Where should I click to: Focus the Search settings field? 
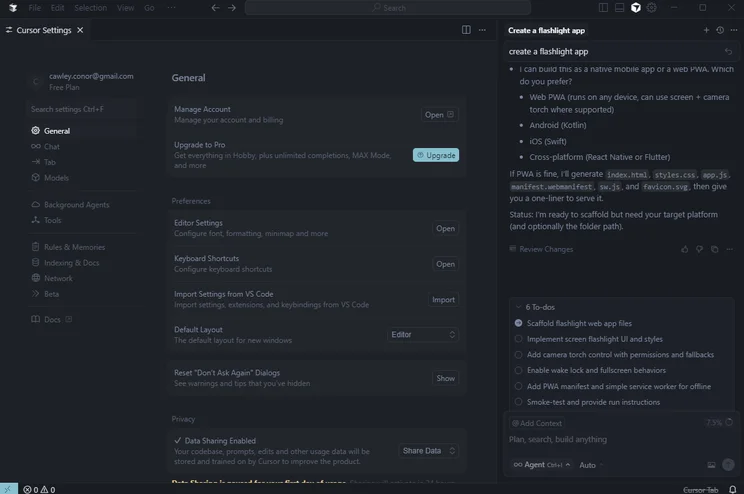82,109
